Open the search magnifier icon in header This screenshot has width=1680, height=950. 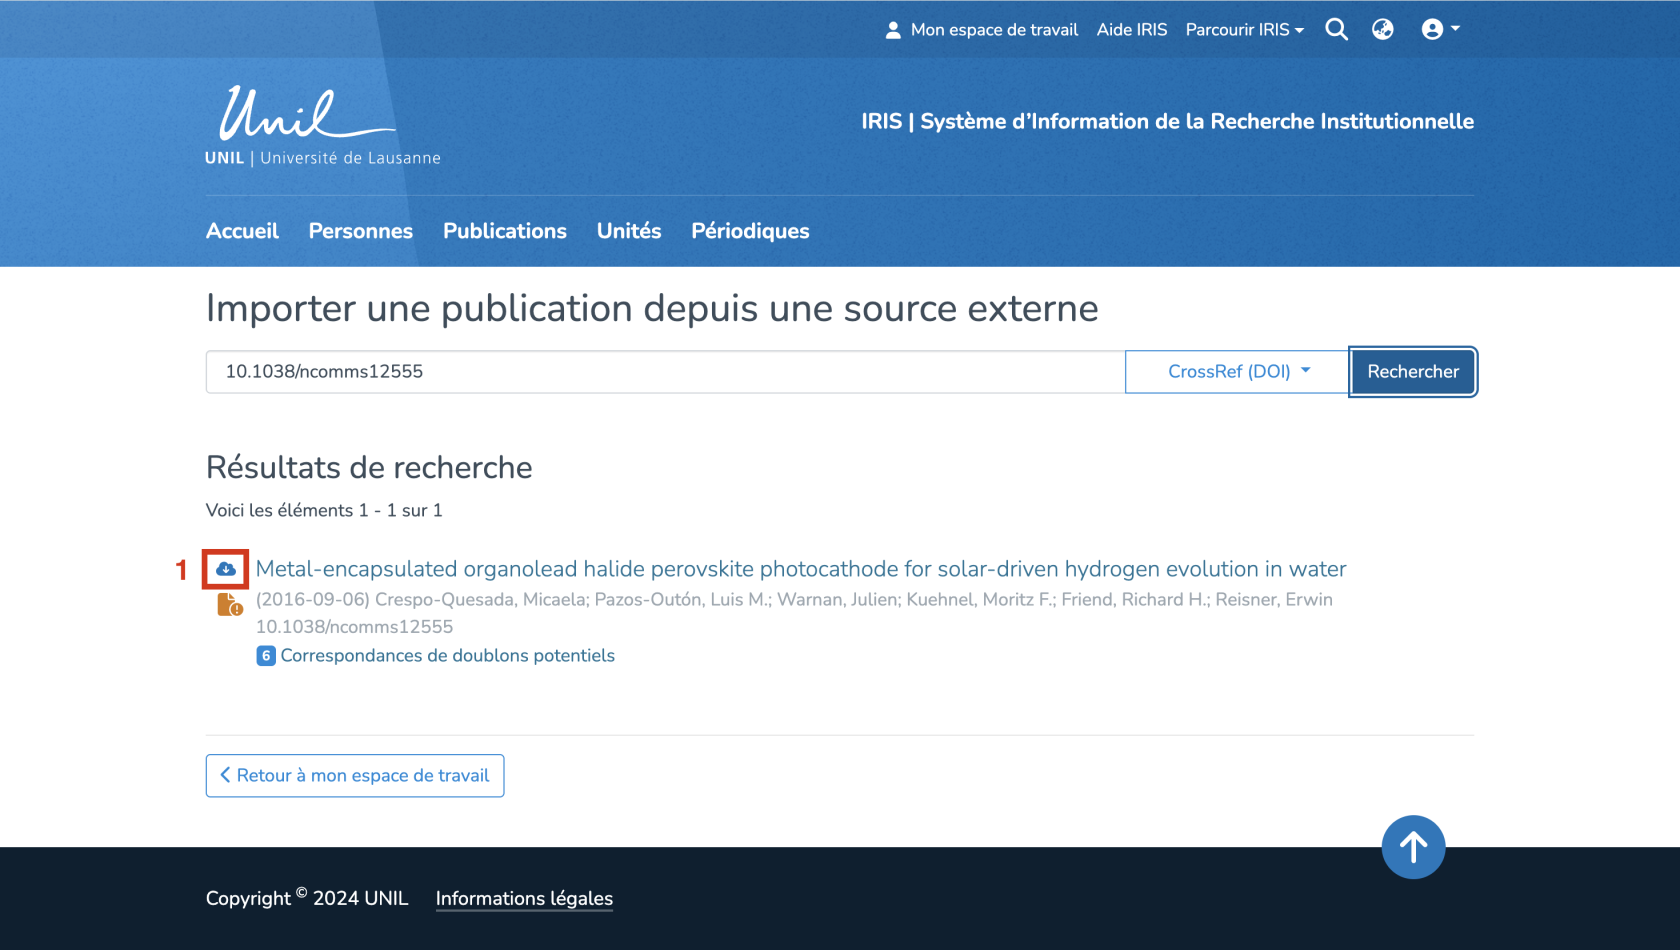click(x=1336, y=30)
